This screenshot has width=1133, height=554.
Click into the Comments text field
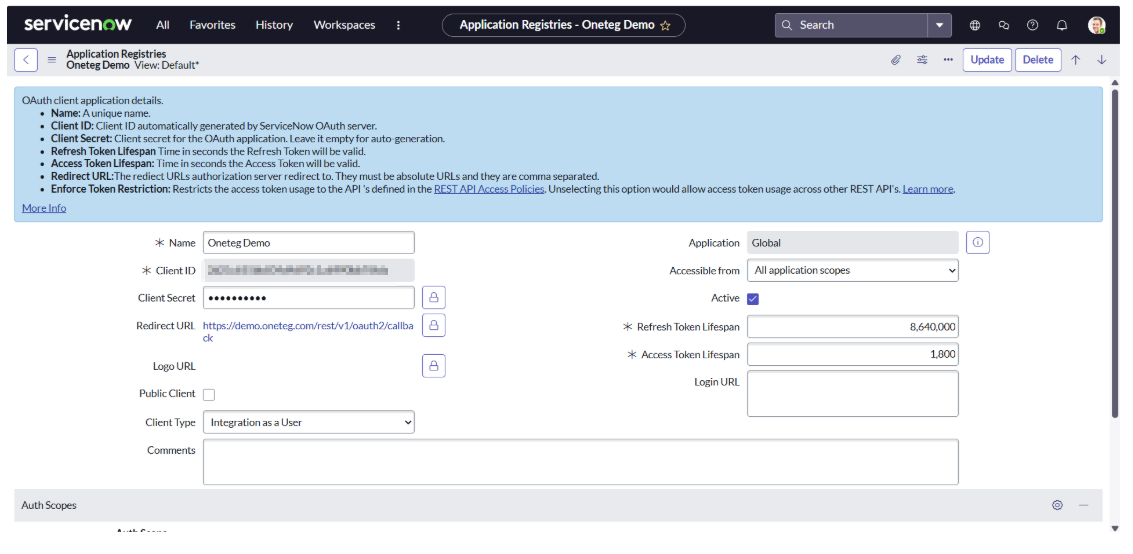pos(580,462)
